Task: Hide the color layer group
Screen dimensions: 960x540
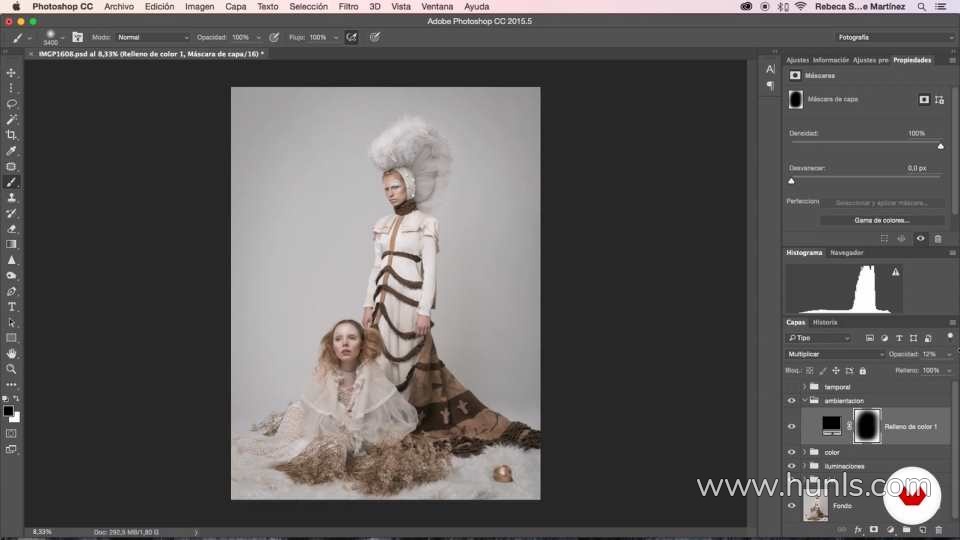Action: pyautogui.click(x=791, y=452)
